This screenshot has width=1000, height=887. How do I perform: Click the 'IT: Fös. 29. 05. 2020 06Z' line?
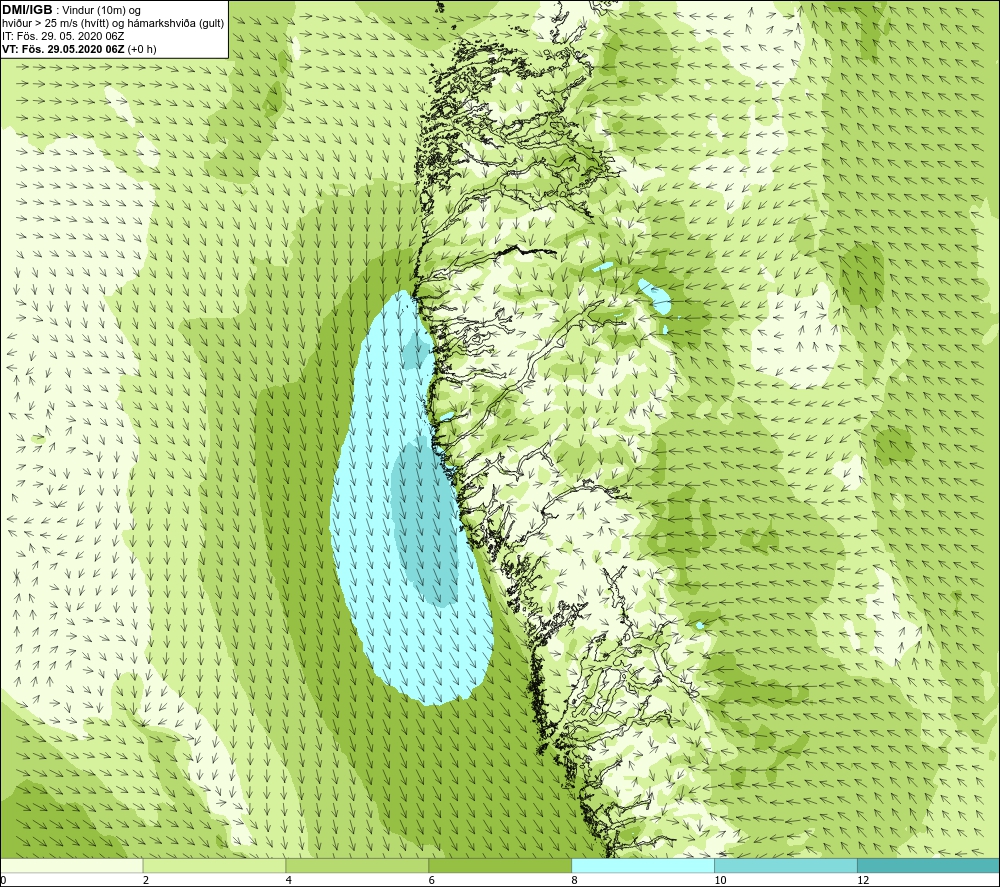63,36
